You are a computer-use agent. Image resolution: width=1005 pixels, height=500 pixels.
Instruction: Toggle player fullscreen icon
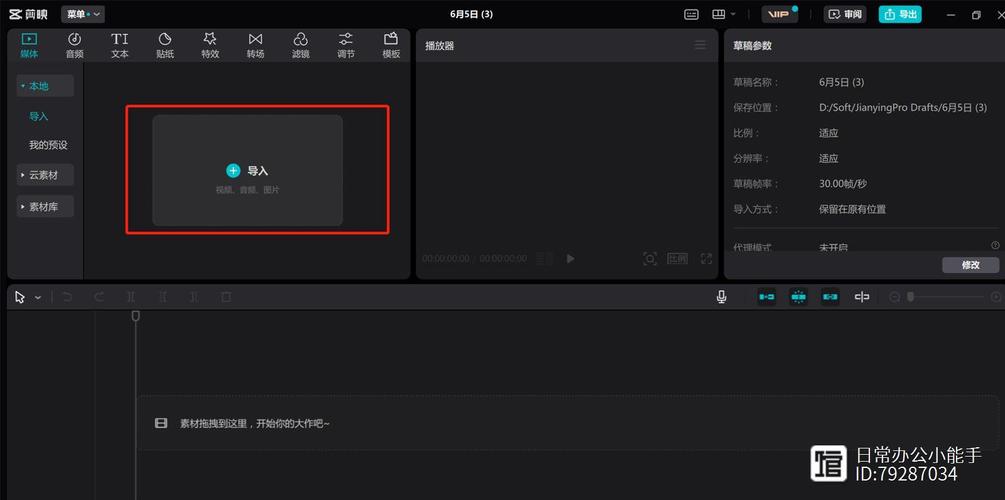[706, 258]
